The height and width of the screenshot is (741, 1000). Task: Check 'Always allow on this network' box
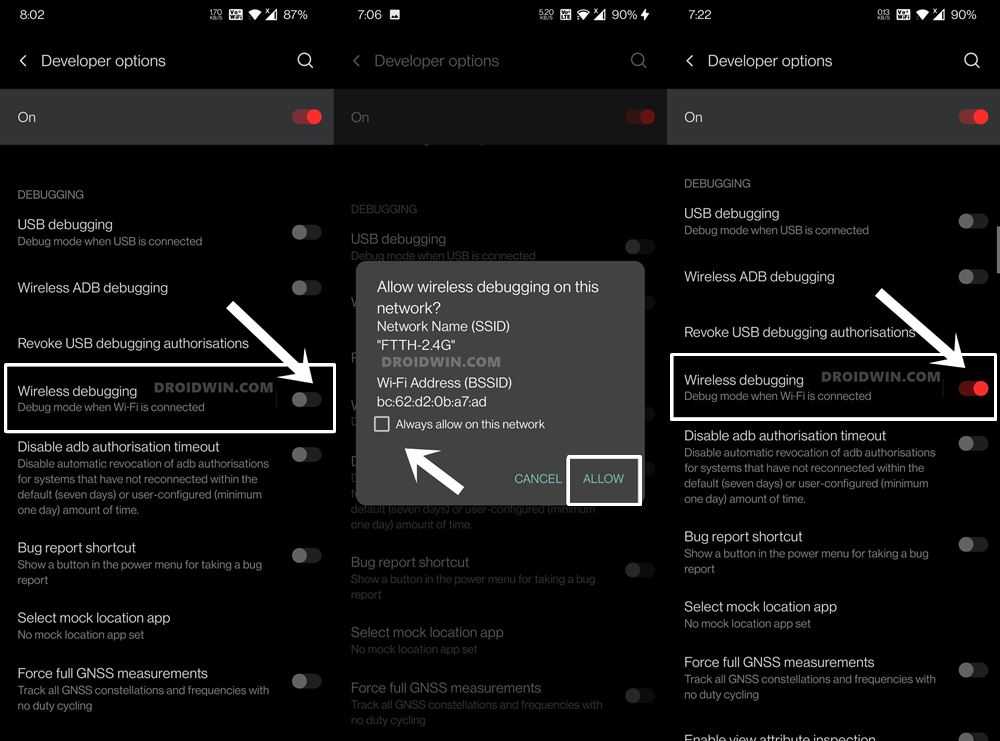[x=381, y=424]
